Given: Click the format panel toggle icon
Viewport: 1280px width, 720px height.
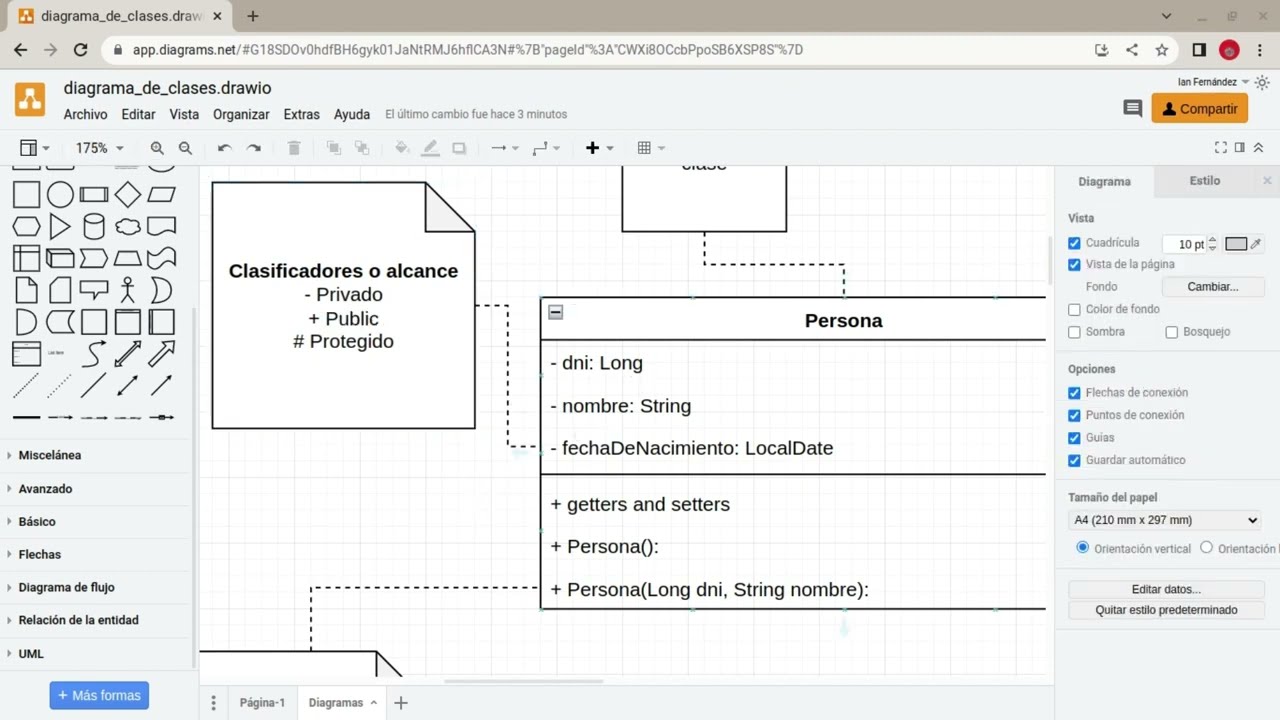Looking at the screenshot, I should click(x=1240, y=148).
